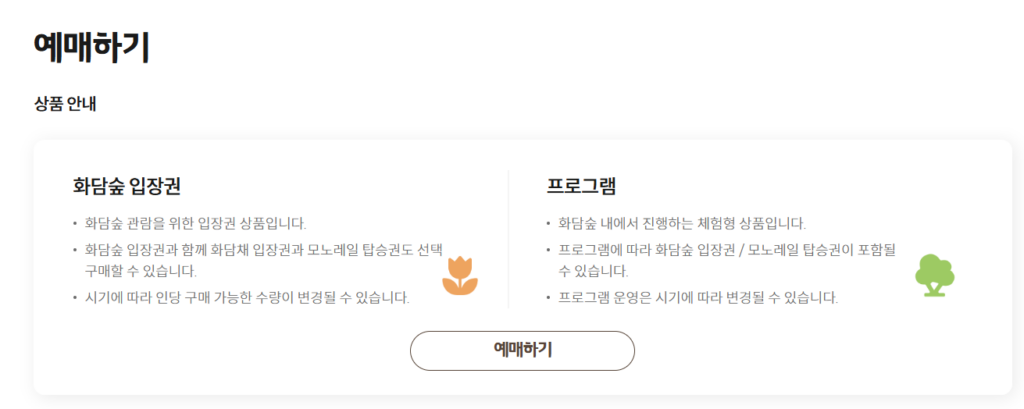Image resolution: width=1024 pixels, height=409 pixels.
Task: Click the line about 인당 구매 가능한 수량
Action: [247, 297]
